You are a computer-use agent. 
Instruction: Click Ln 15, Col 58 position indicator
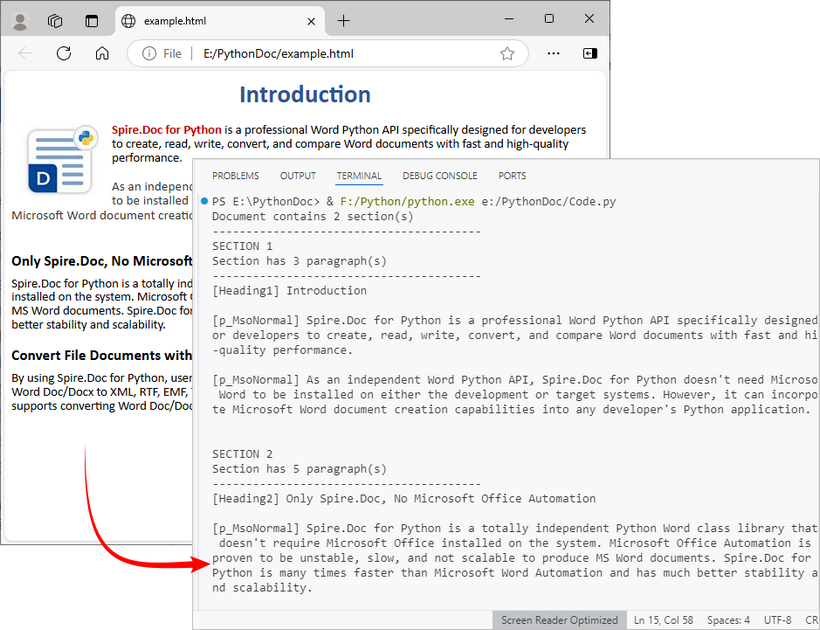[665, 620]
